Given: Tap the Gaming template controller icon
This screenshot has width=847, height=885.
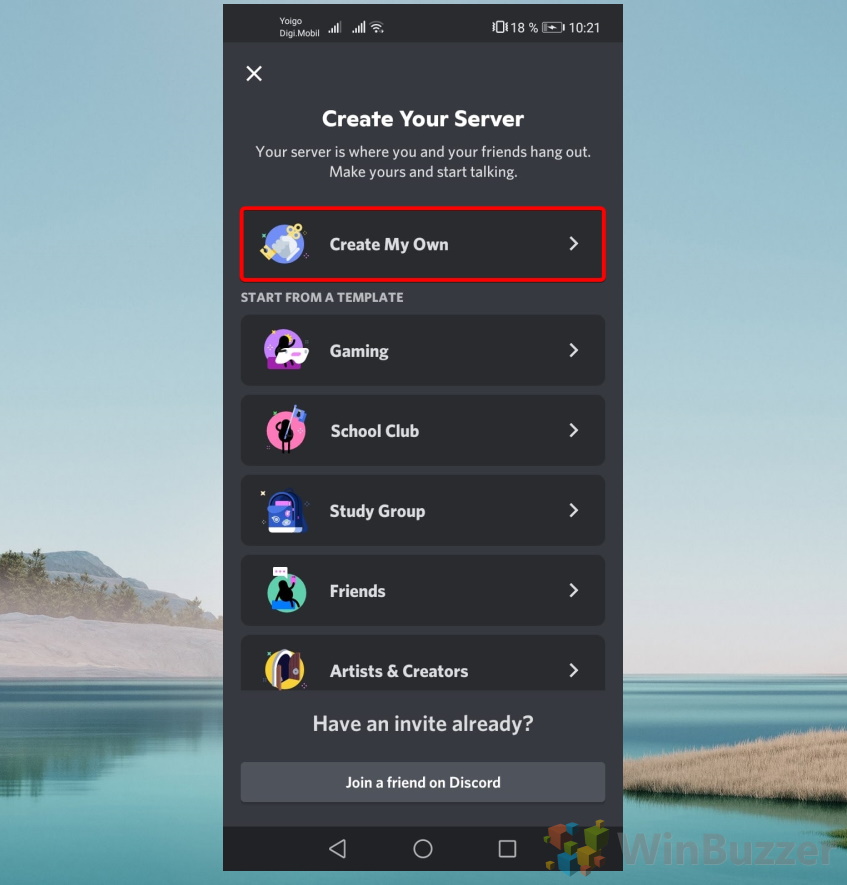Looking at the screenshot, I should 286,350.
